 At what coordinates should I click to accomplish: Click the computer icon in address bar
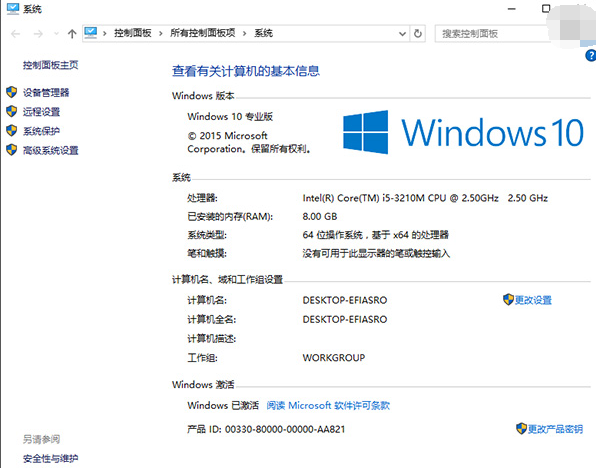coord(91,33)
